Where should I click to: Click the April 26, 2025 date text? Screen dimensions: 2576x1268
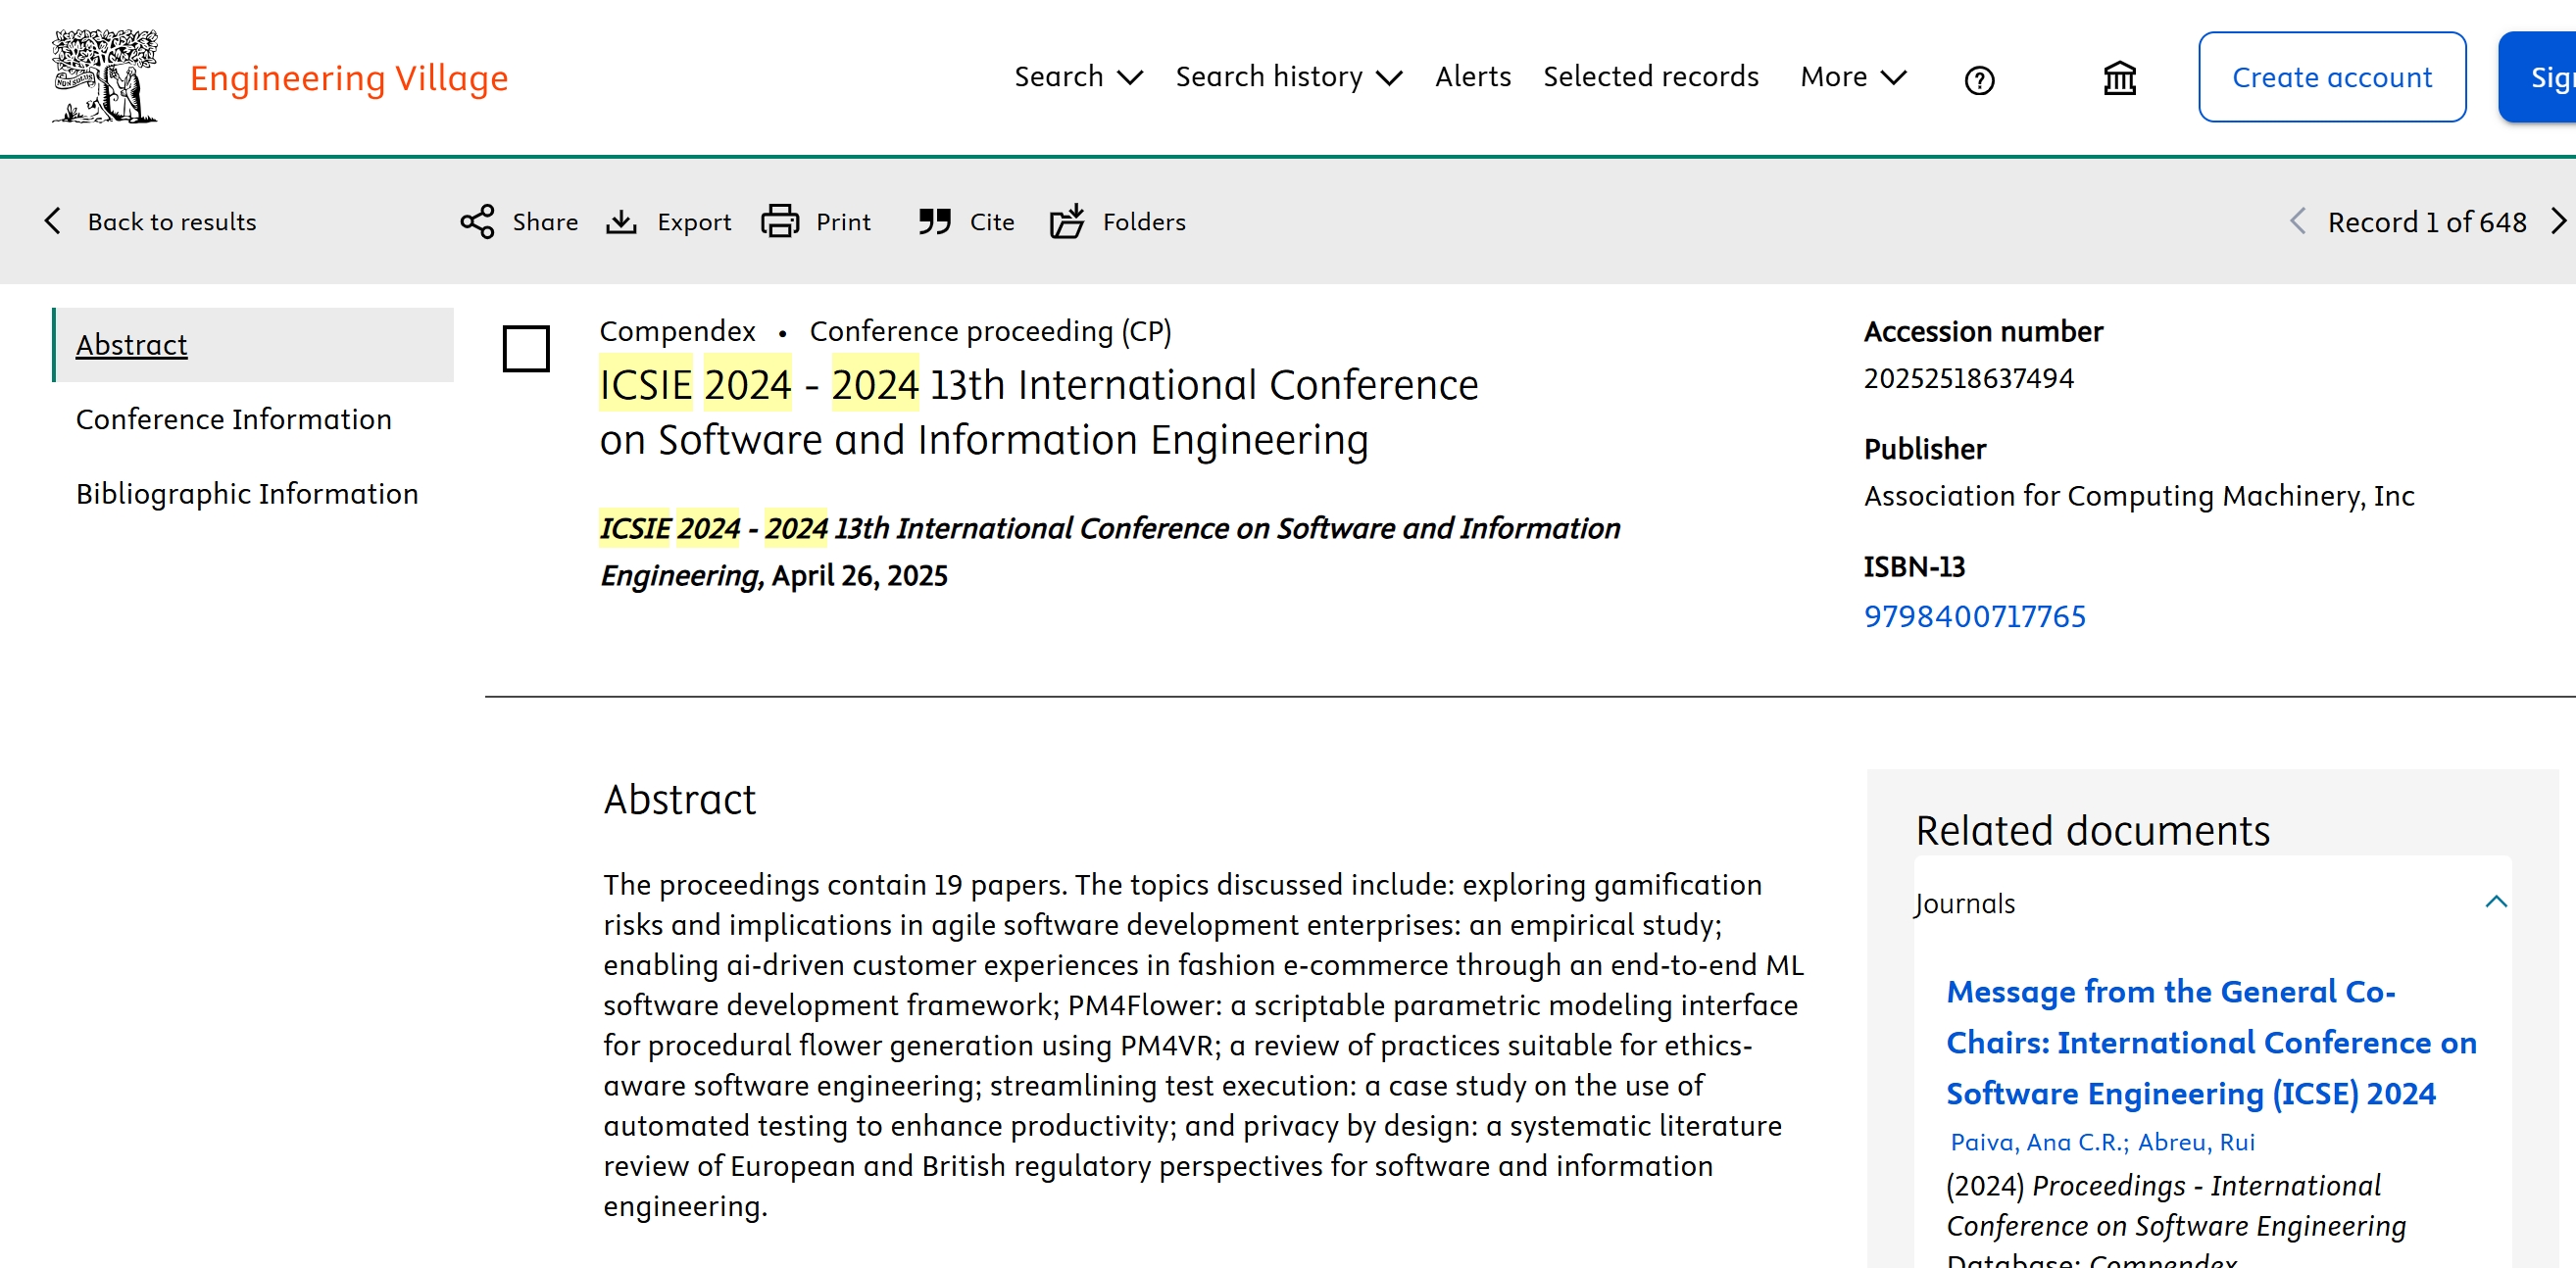(x=859, y=576)
